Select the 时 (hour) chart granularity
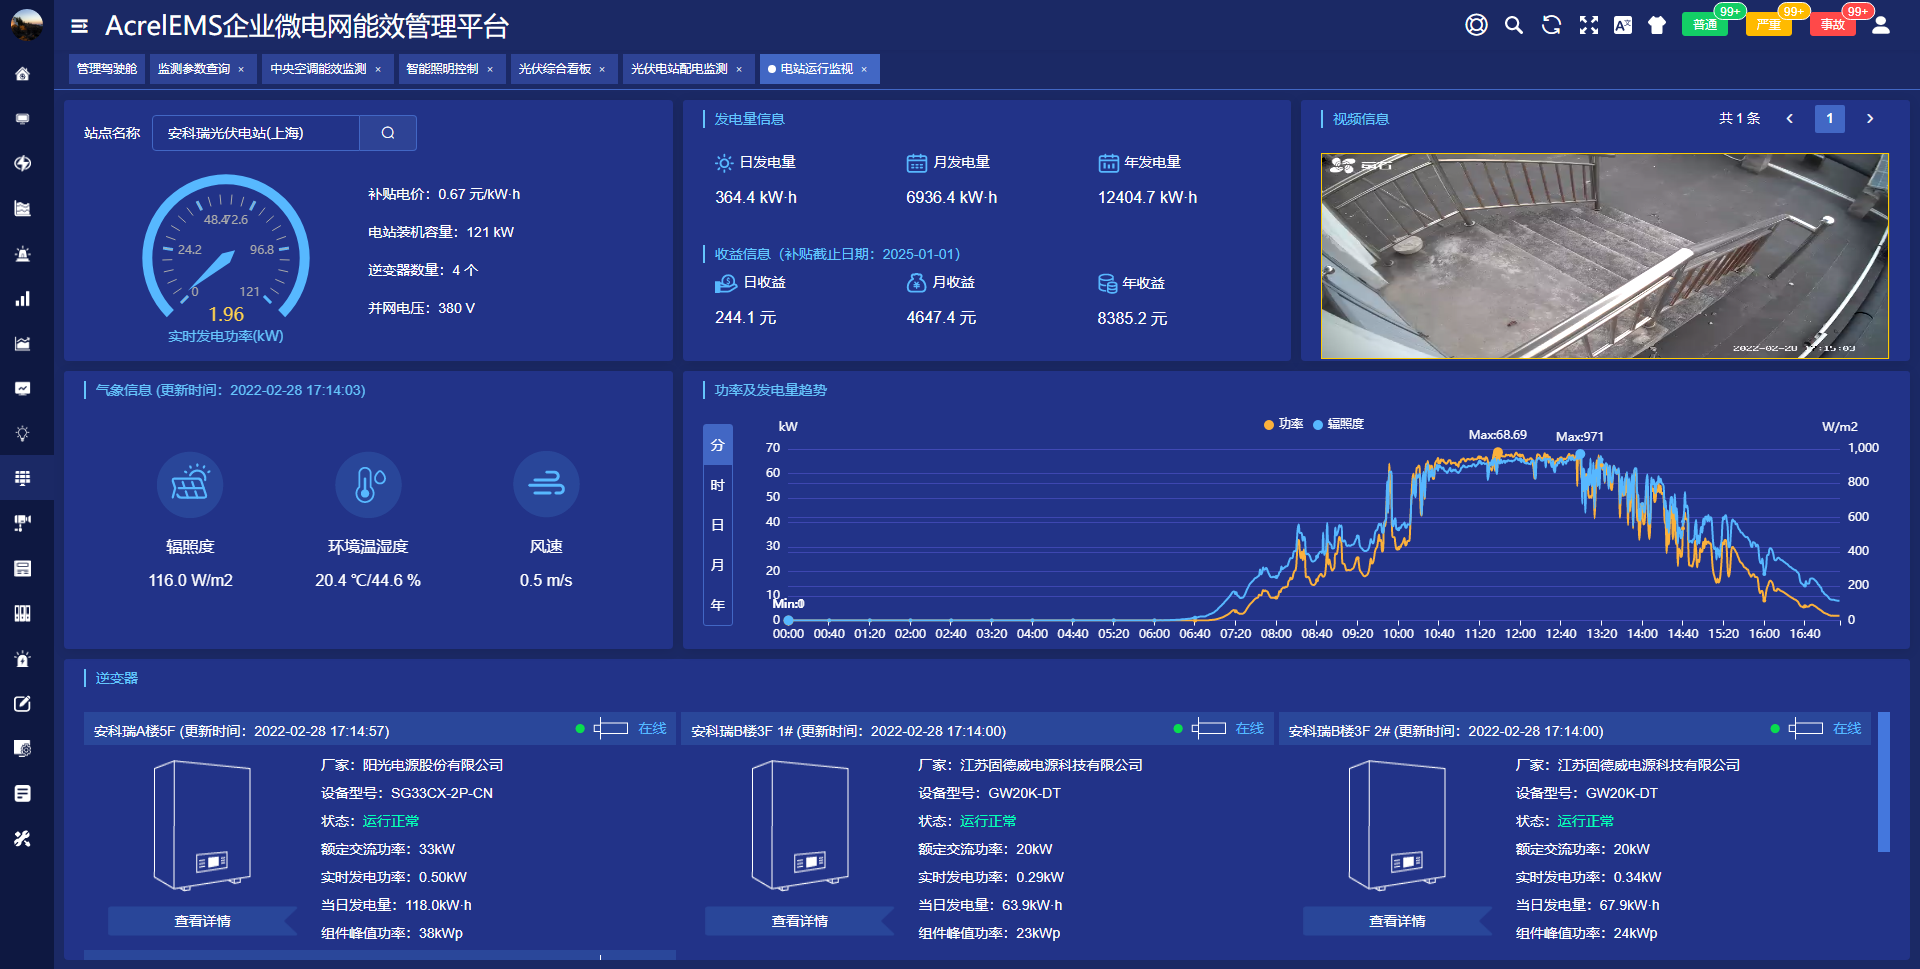 (717, 485)
